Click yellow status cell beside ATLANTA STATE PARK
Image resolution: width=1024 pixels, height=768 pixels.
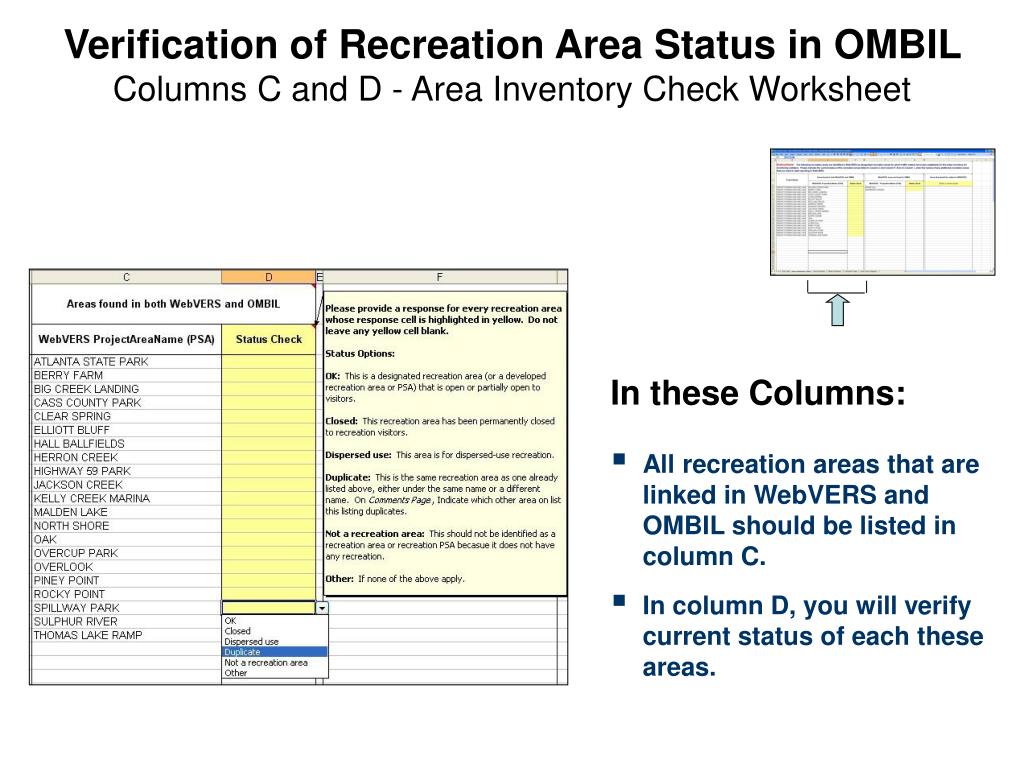268,361
